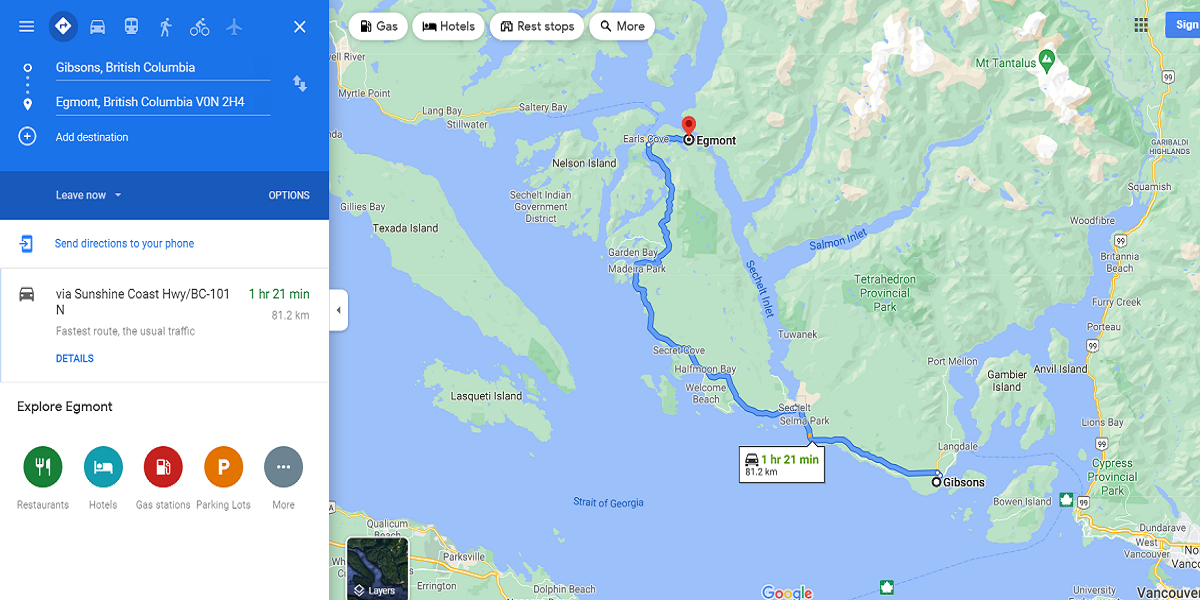The height and width of the screenshot is (600, 1200).
Task: Click the Gibsons starting point field
Action: tap(162, 68)
